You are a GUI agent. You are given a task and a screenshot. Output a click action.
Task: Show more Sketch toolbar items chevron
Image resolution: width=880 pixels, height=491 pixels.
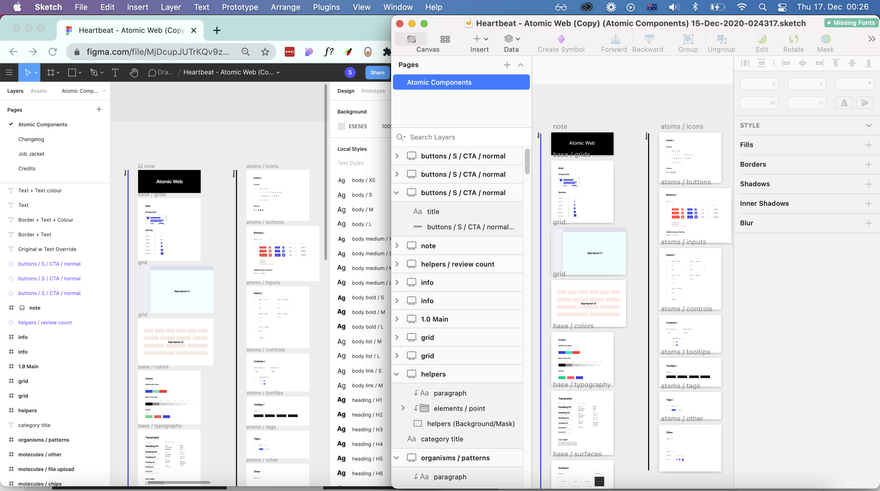tap(871, 39)
